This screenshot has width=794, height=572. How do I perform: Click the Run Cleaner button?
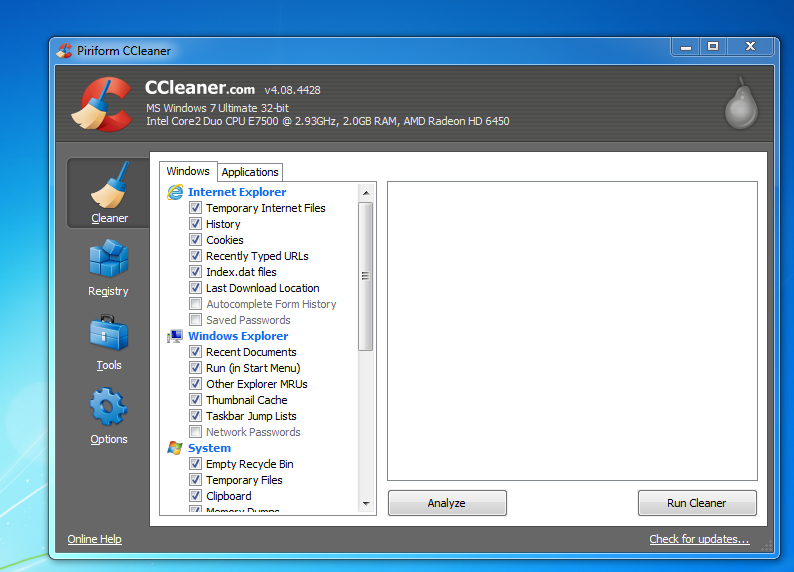[697, 503]
